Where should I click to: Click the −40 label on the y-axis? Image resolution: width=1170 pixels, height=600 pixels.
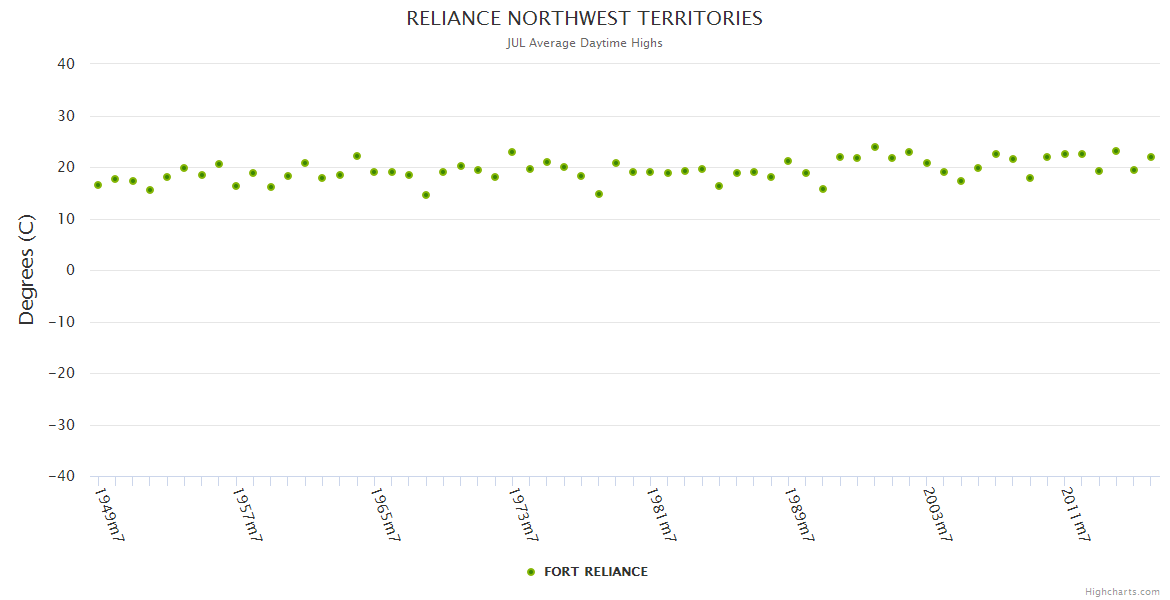click(x=62, y=477)
